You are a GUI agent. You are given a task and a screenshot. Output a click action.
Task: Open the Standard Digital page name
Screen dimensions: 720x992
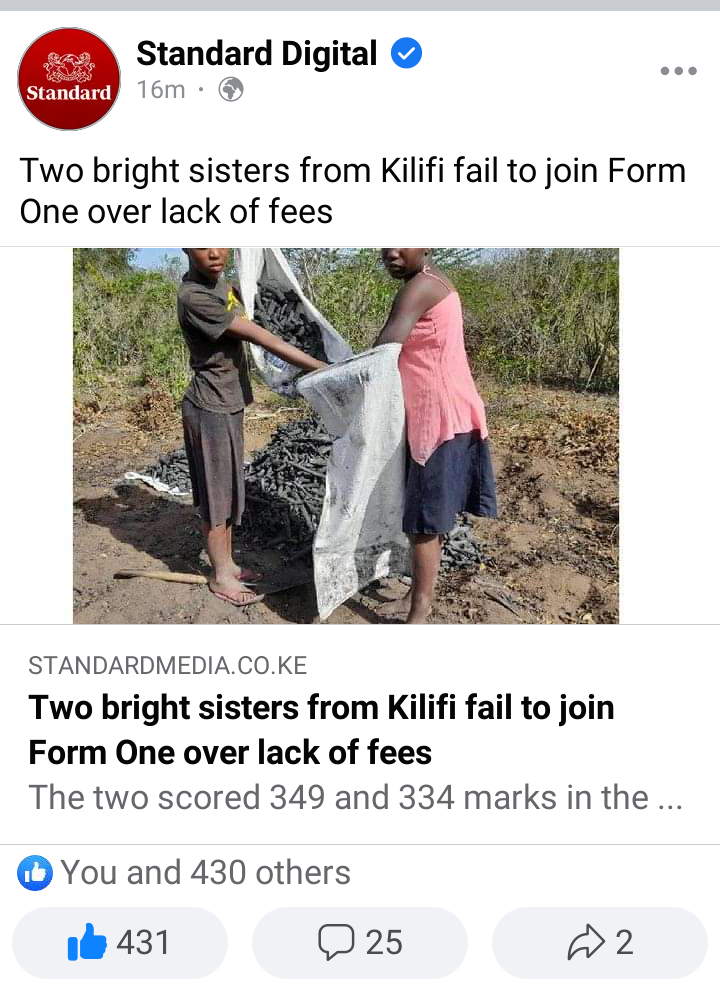click(257, 53)
